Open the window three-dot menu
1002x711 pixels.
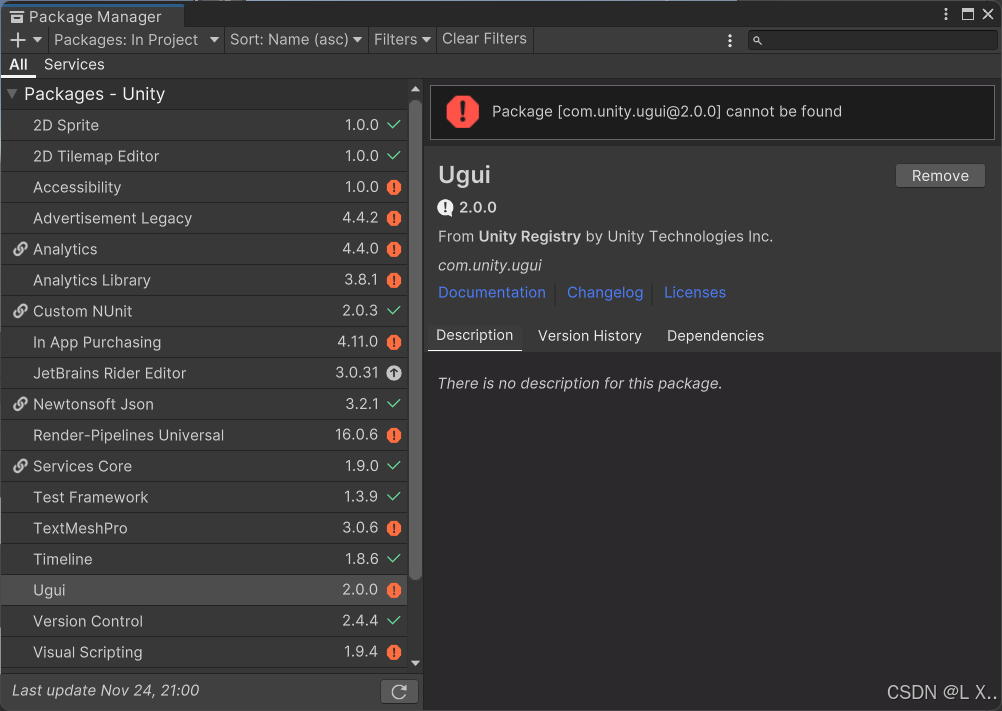946,14
